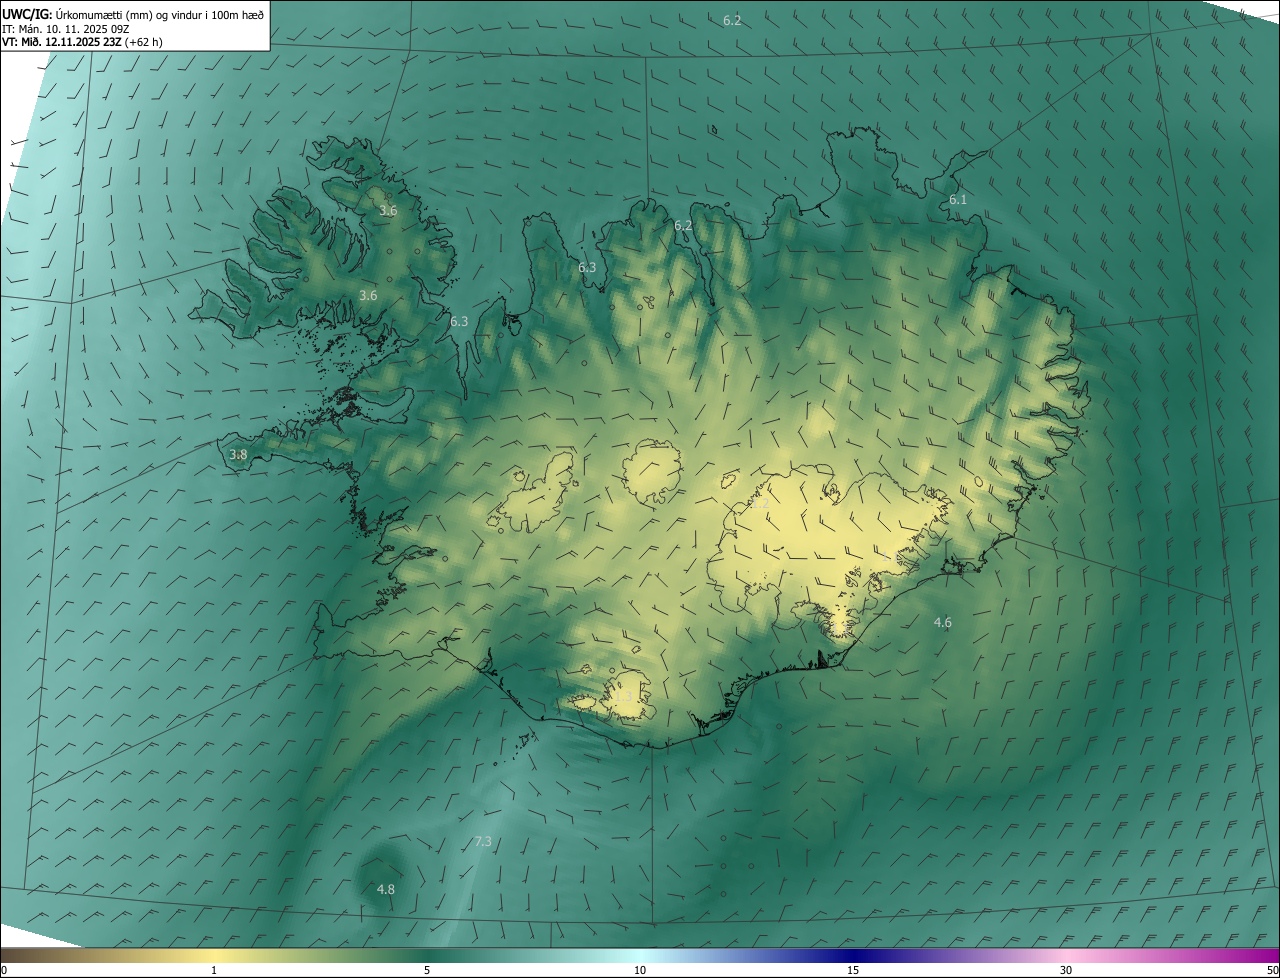Click the color scale tick label '5'

click(427, 971)
